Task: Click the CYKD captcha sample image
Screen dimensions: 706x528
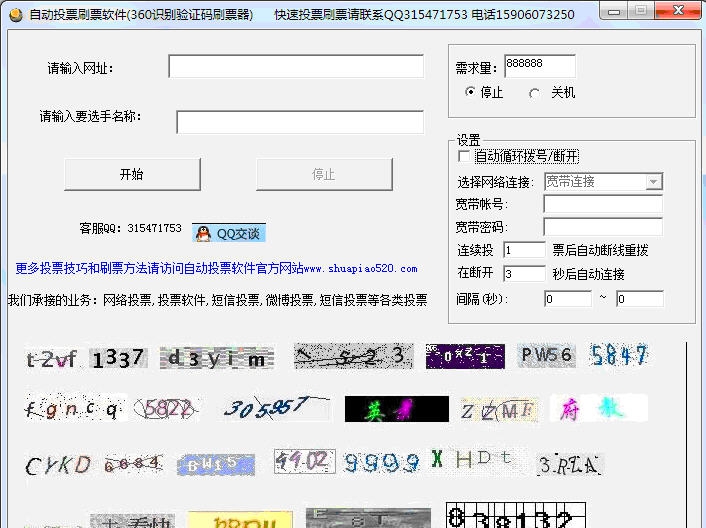Action: 58,465
